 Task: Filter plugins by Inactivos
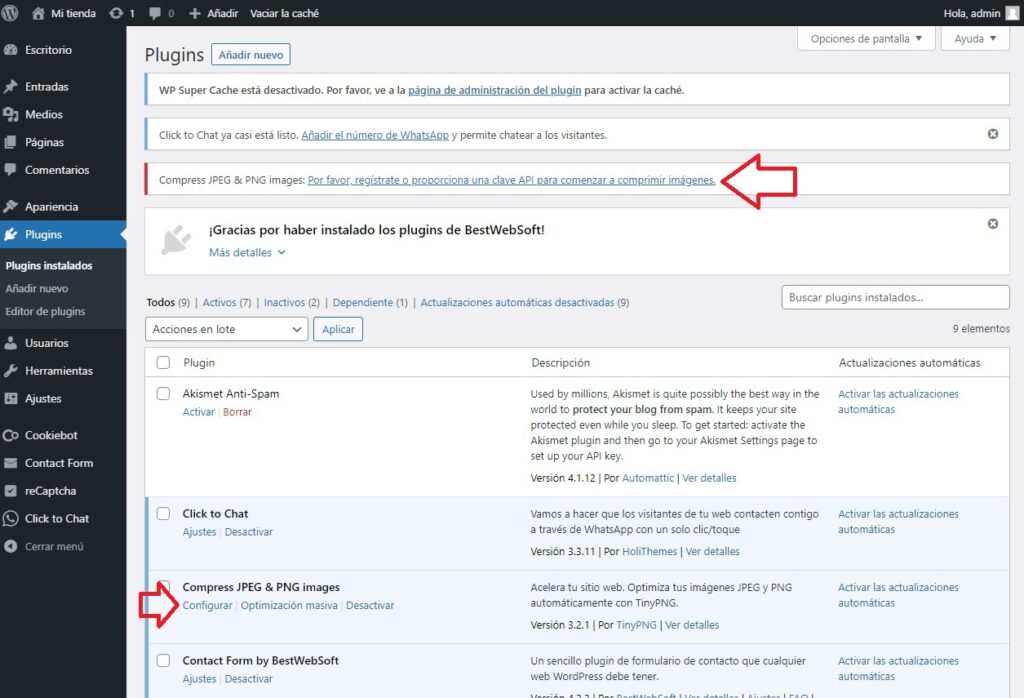(x=284, y=302)
